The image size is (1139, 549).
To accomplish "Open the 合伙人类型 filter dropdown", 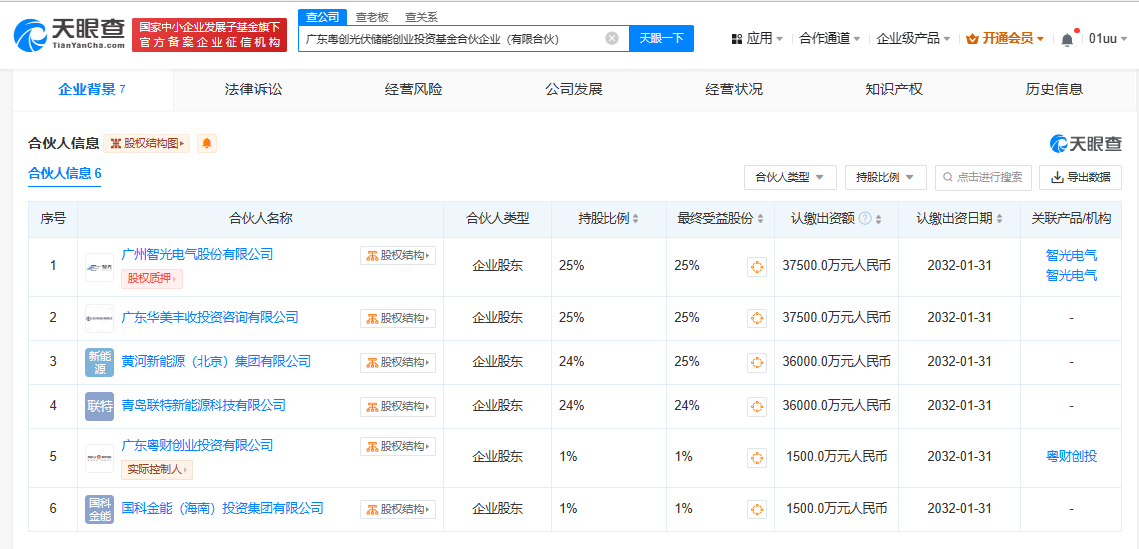I will coord(789,177).
